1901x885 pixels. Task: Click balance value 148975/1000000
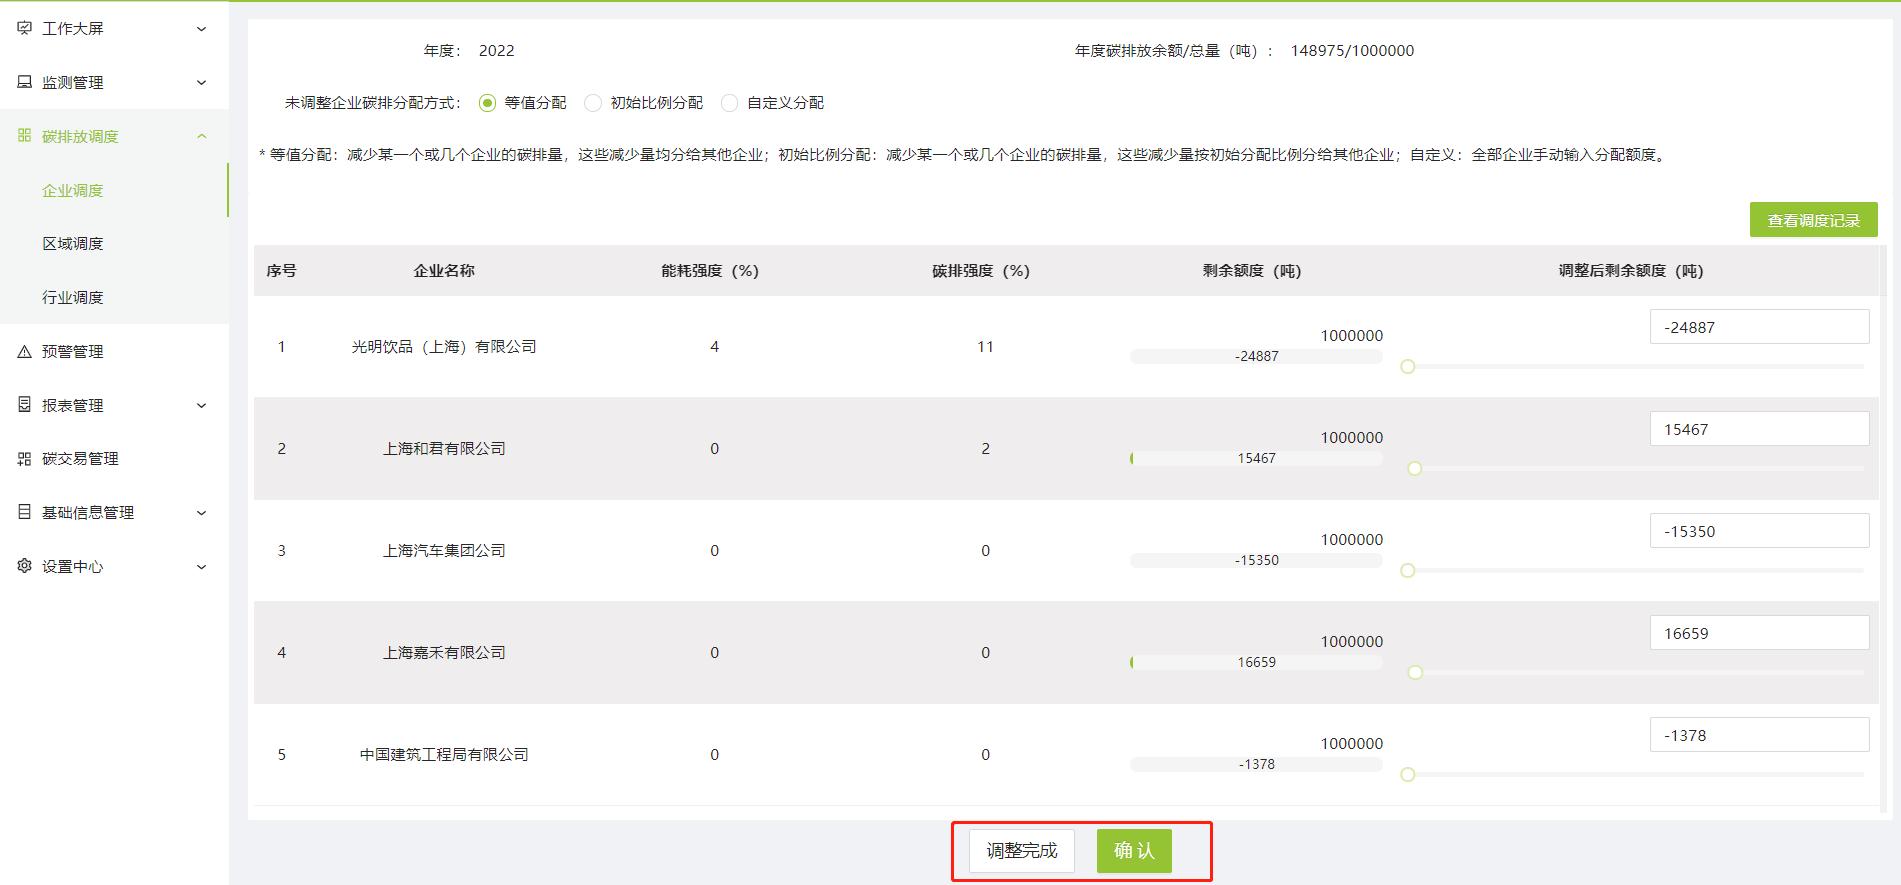(x=1352, y=51)
